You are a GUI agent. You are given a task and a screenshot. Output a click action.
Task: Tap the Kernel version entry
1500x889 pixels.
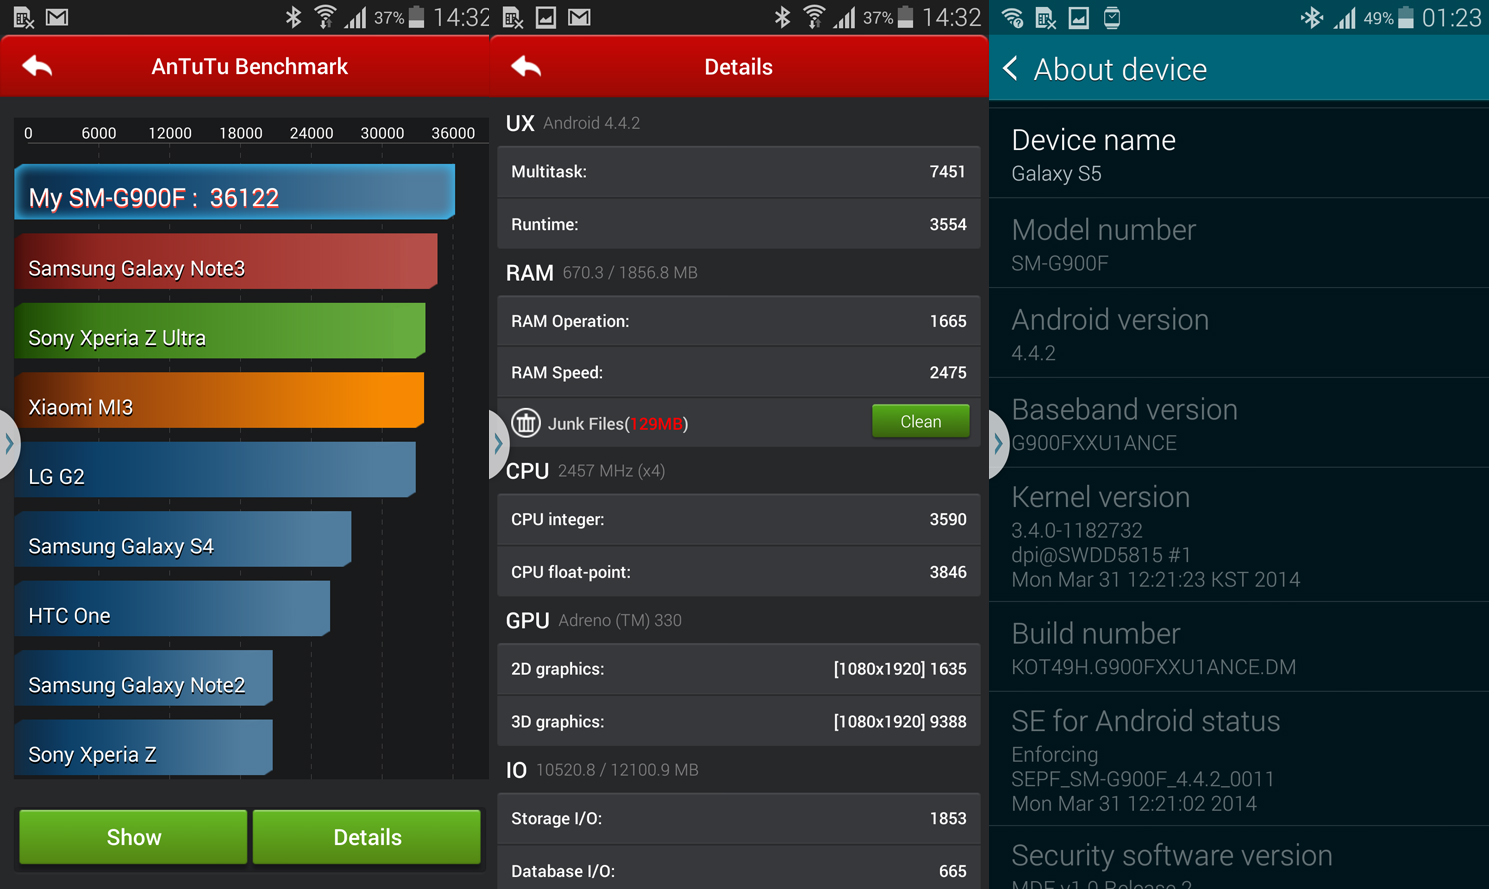point(1239,535)
